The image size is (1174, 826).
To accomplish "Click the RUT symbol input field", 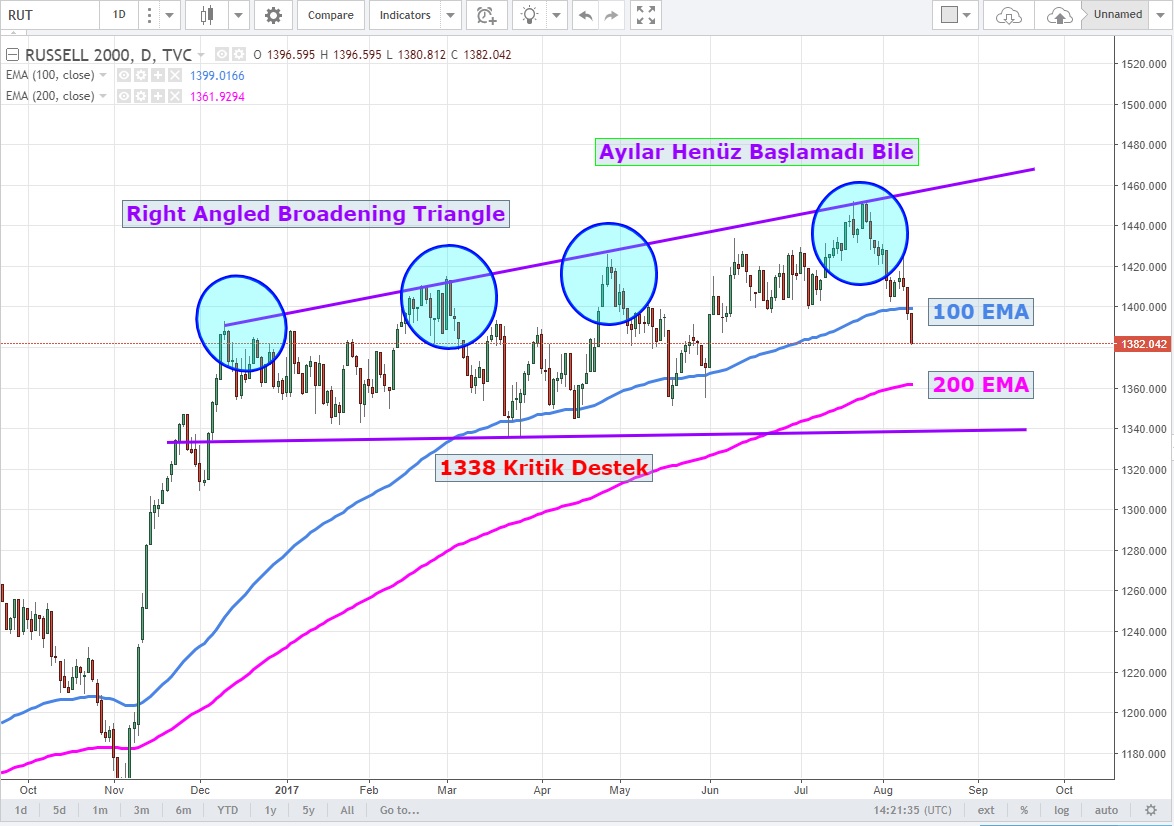I will (x=50, y=15).
